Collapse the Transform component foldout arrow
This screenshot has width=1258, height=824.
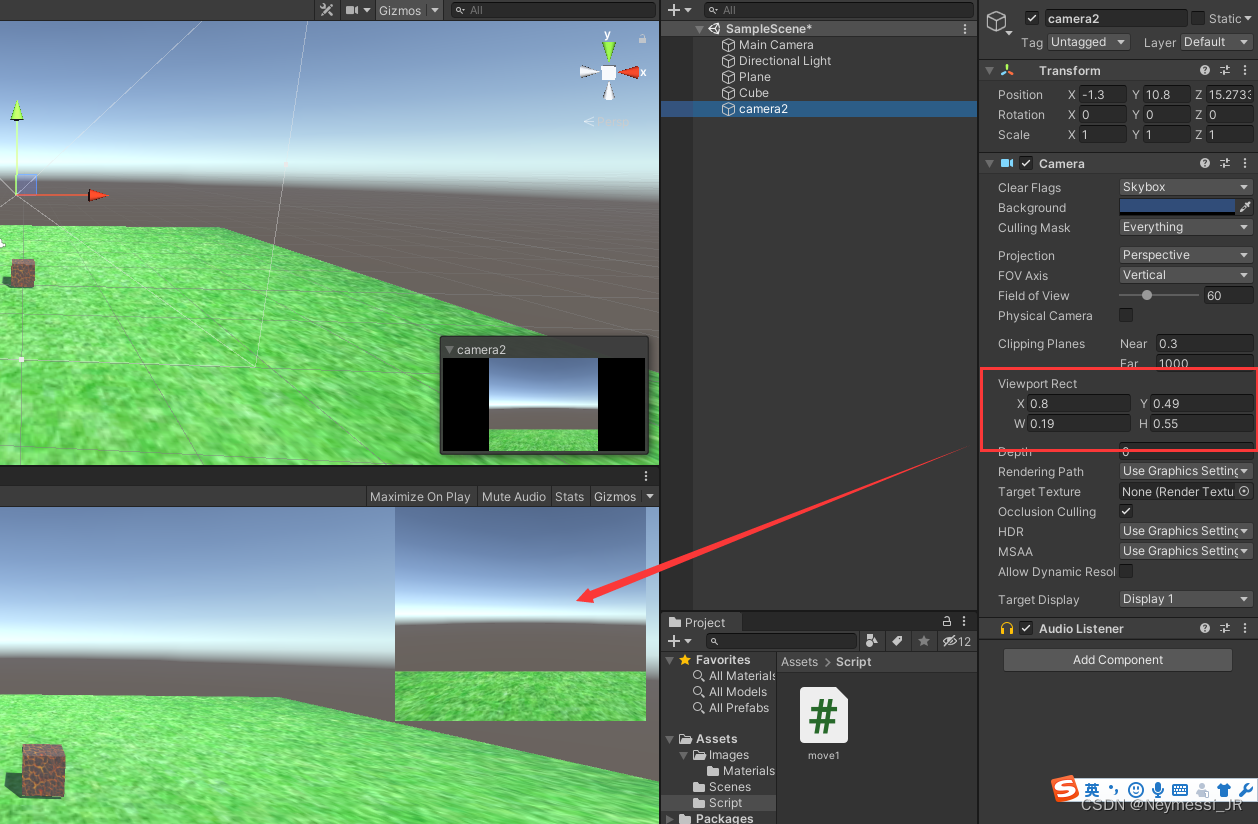coord(989,71)
